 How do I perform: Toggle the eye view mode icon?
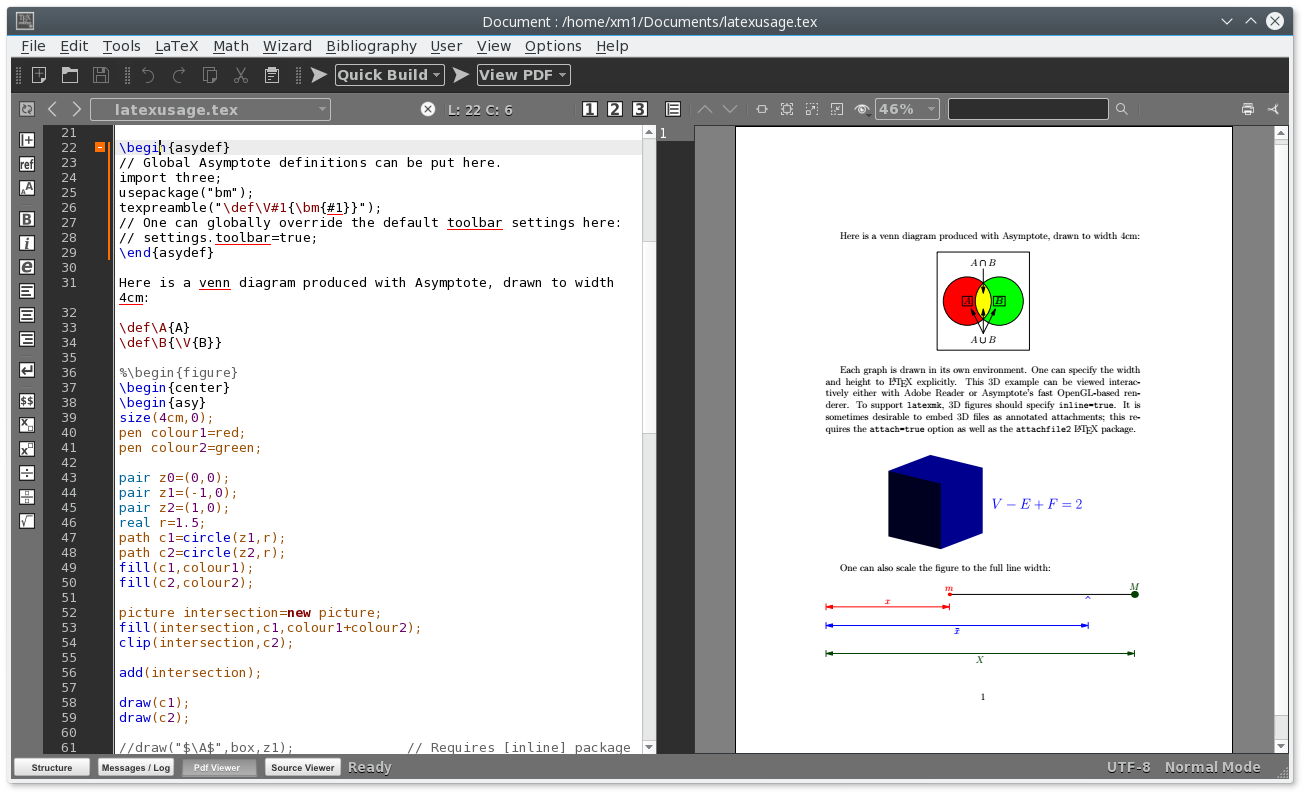click(862, 109)
